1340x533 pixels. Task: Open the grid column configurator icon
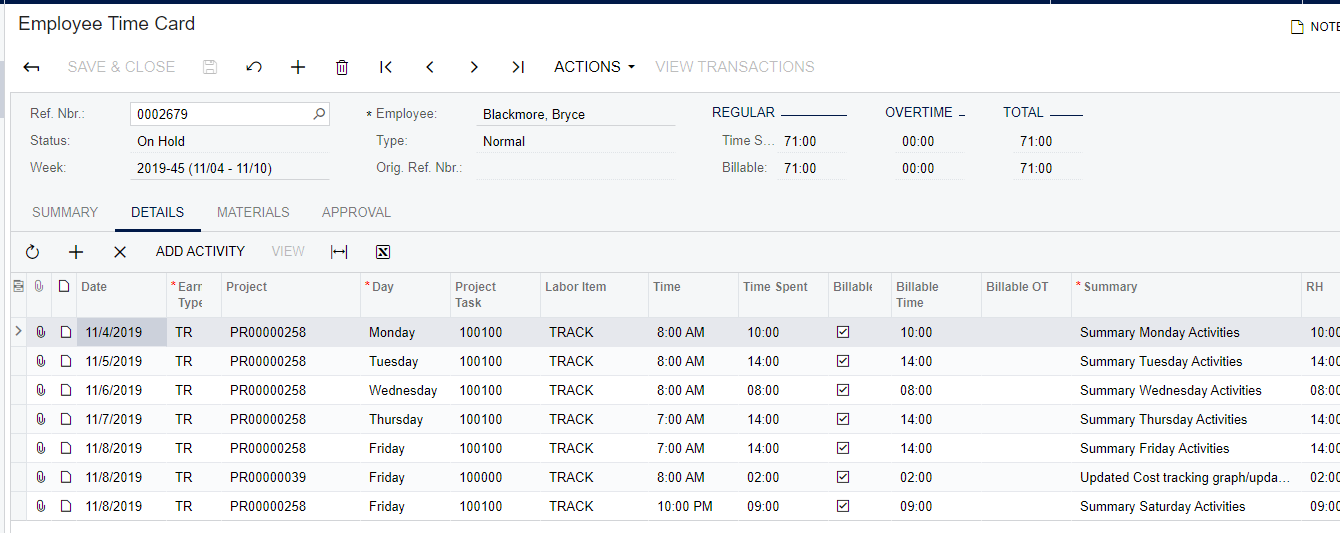point(18,286)
